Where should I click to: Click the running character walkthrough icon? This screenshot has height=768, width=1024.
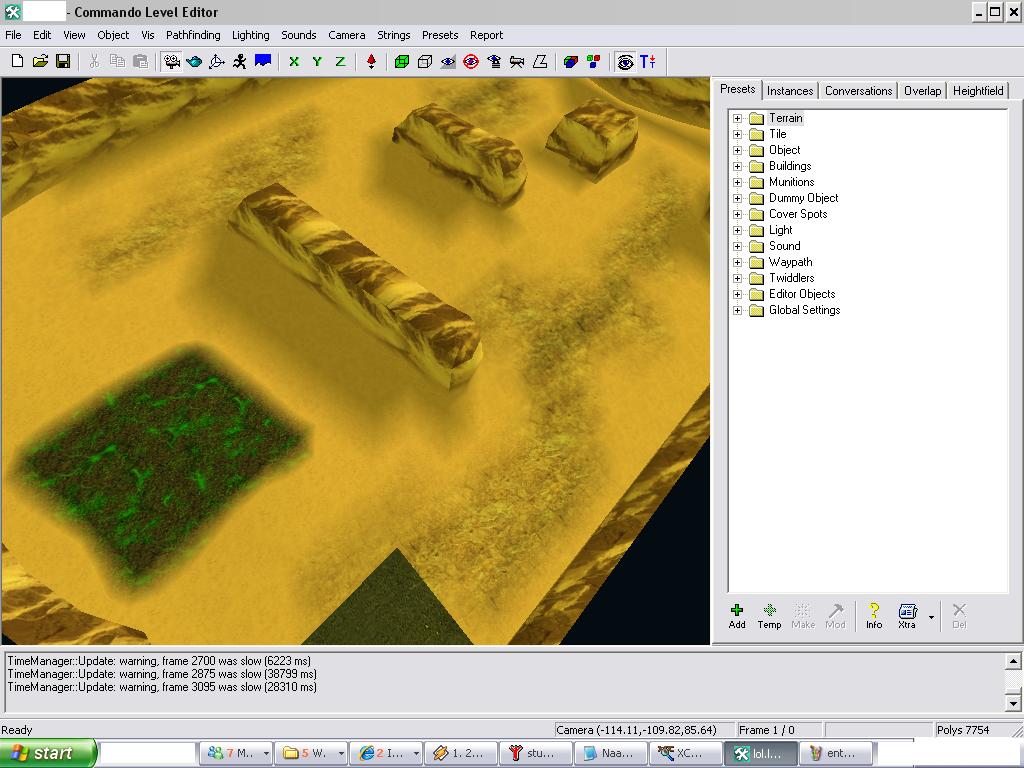(240, 62)
